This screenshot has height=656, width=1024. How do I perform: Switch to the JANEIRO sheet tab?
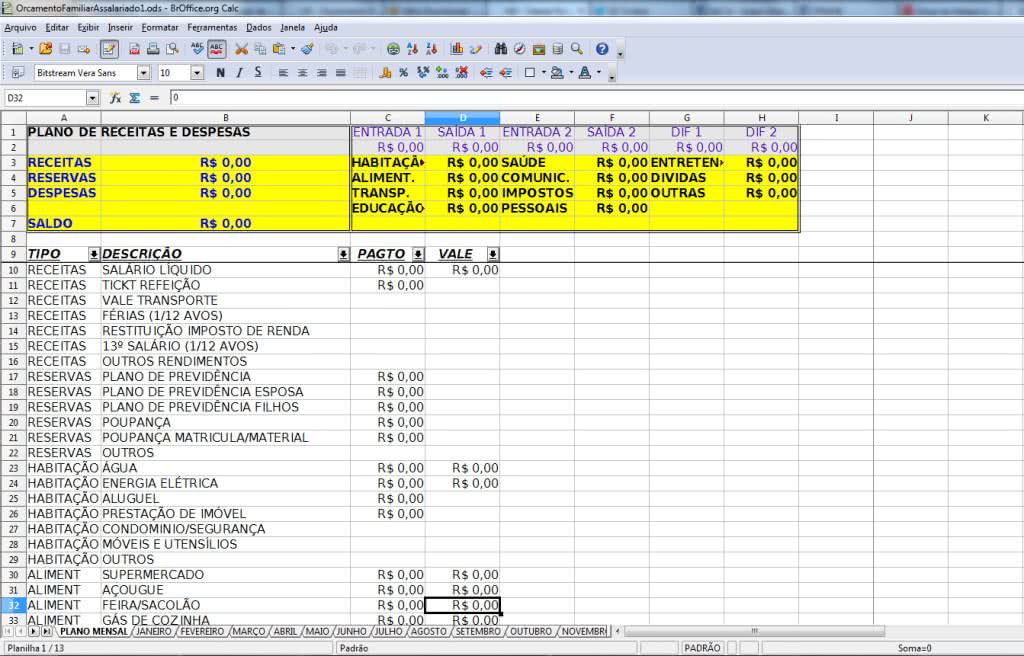[x=154, y=632]
